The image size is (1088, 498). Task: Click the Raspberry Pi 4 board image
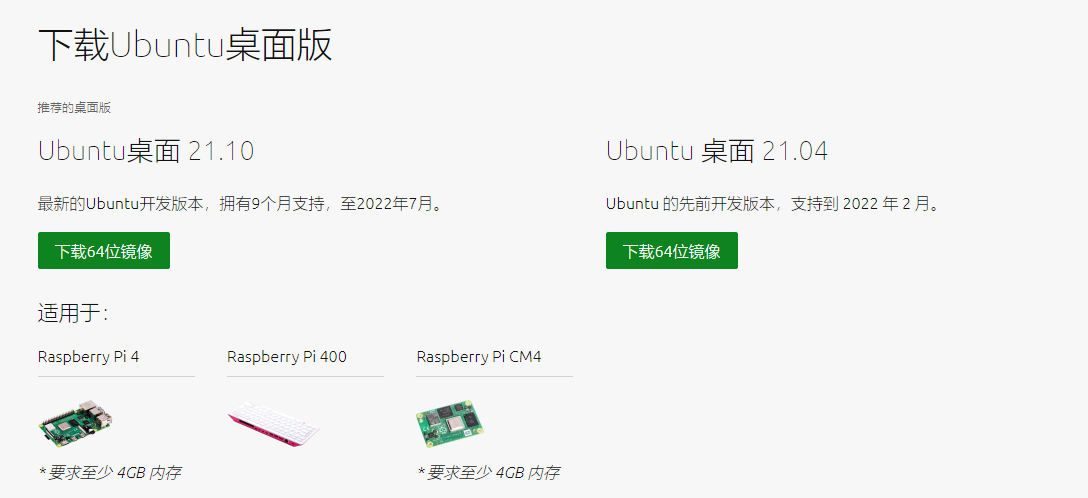(x=76, y=422)
